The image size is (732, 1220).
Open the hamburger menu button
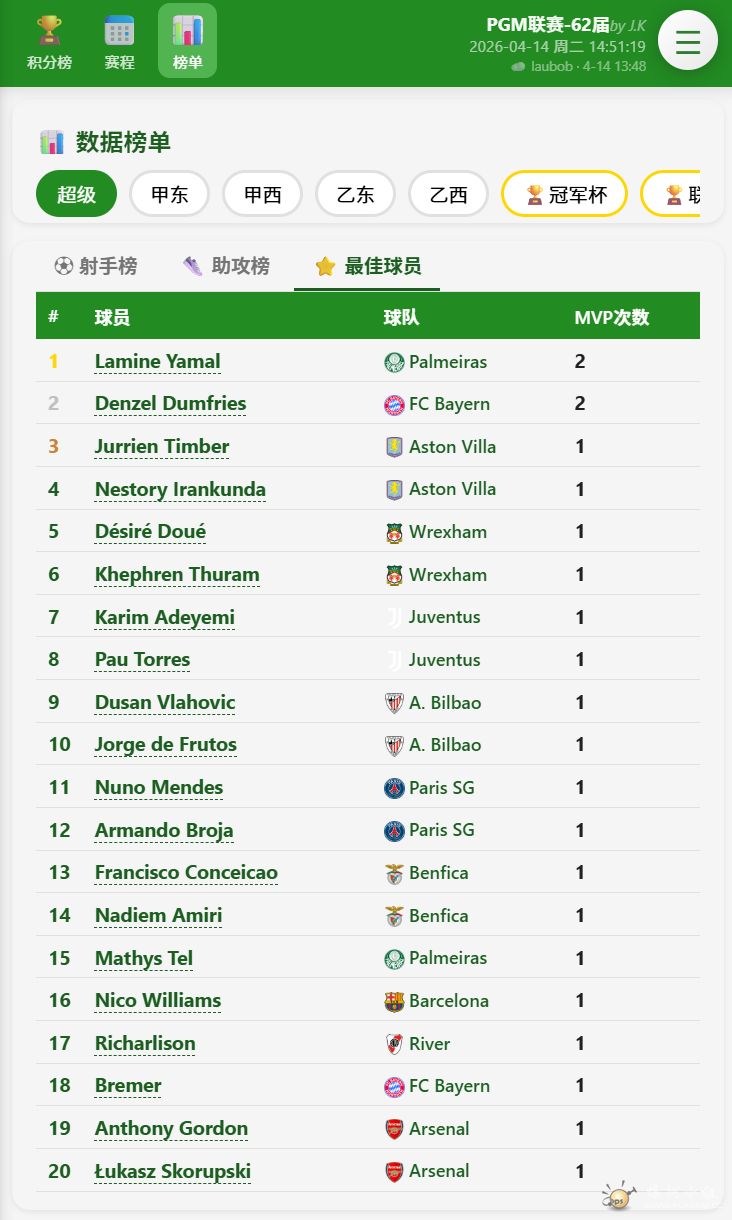coord(687,41)
